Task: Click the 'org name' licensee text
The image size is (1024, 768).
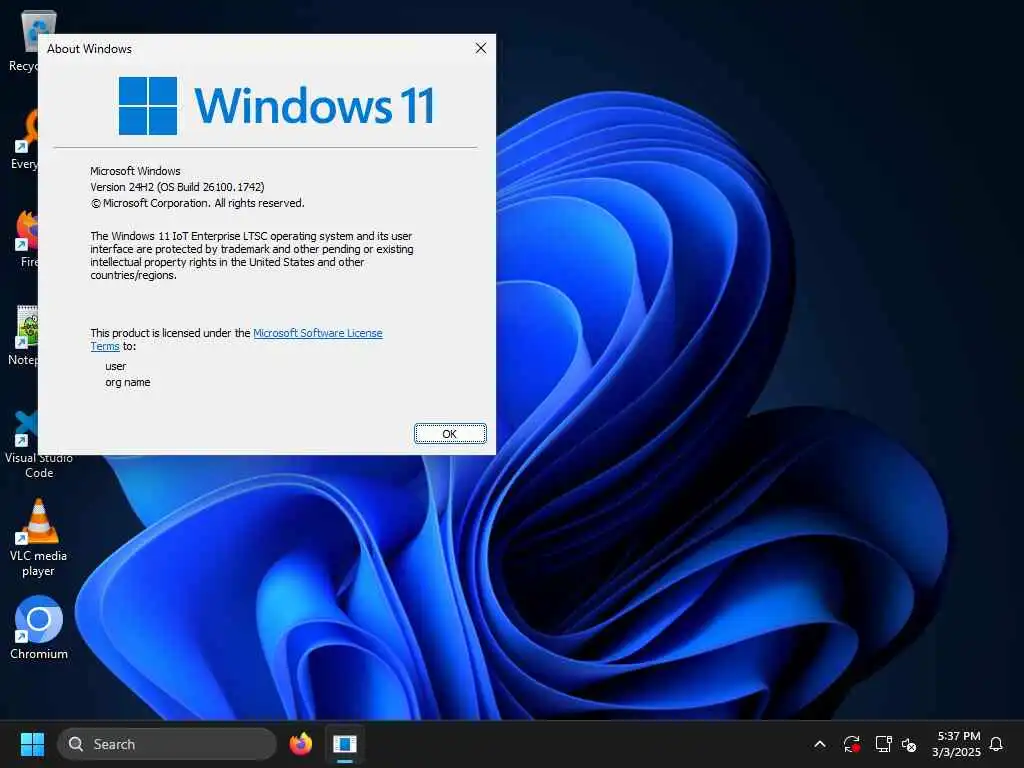Action: (127, 382)
